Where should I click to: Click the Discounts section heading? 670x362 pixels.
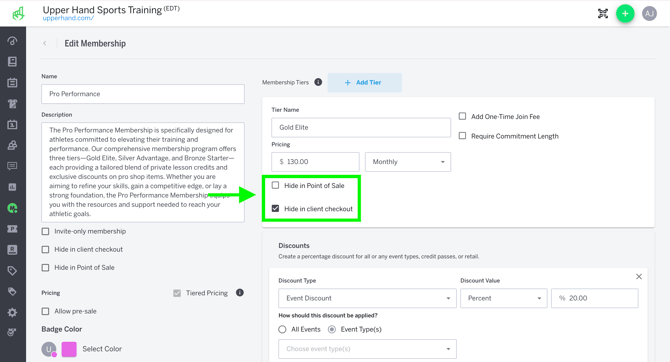tap(294, 246)
